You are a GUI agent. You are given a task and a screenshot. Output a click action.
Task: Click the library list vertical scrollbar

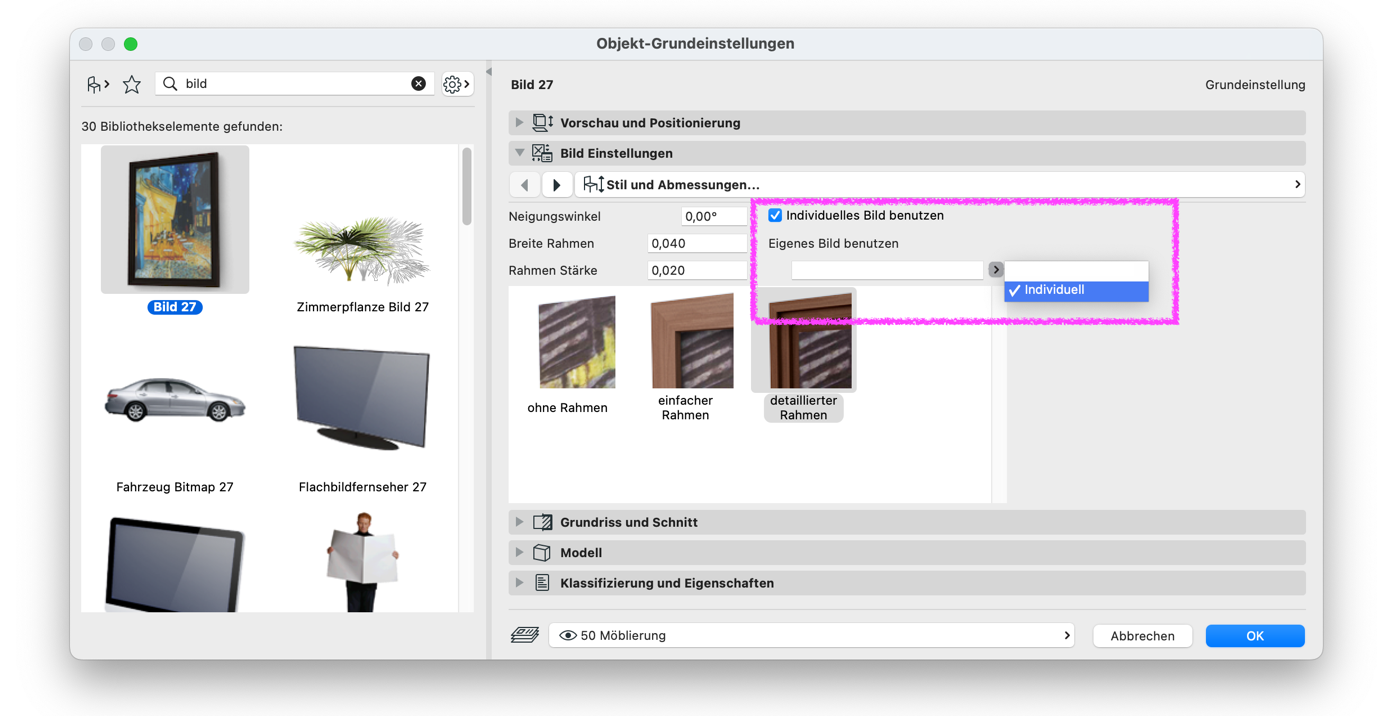coord(466,188)
